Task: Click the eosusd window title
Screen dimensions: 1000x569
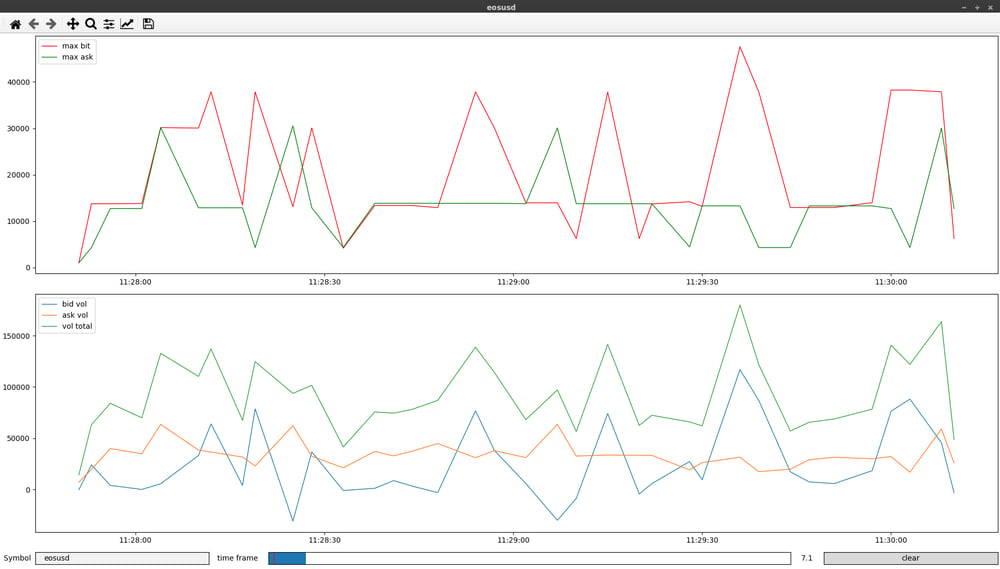Action: [x=501, y=7]
